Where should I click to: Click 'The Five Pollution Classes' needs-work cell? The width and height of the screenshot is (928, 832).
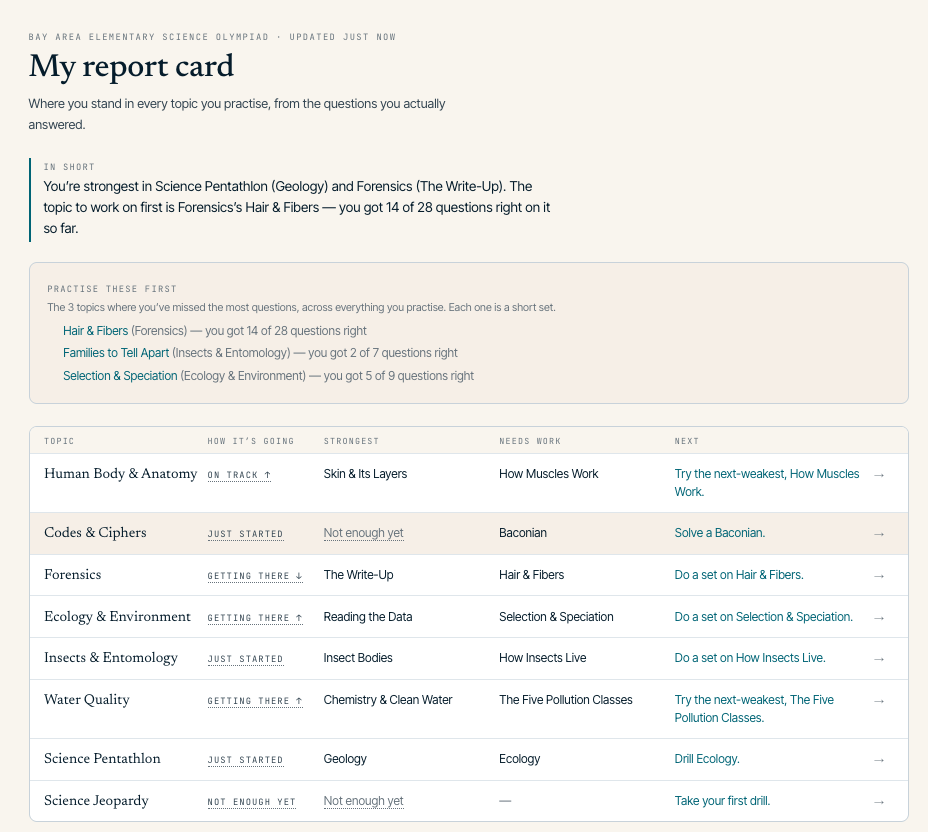tap(566, 699)
